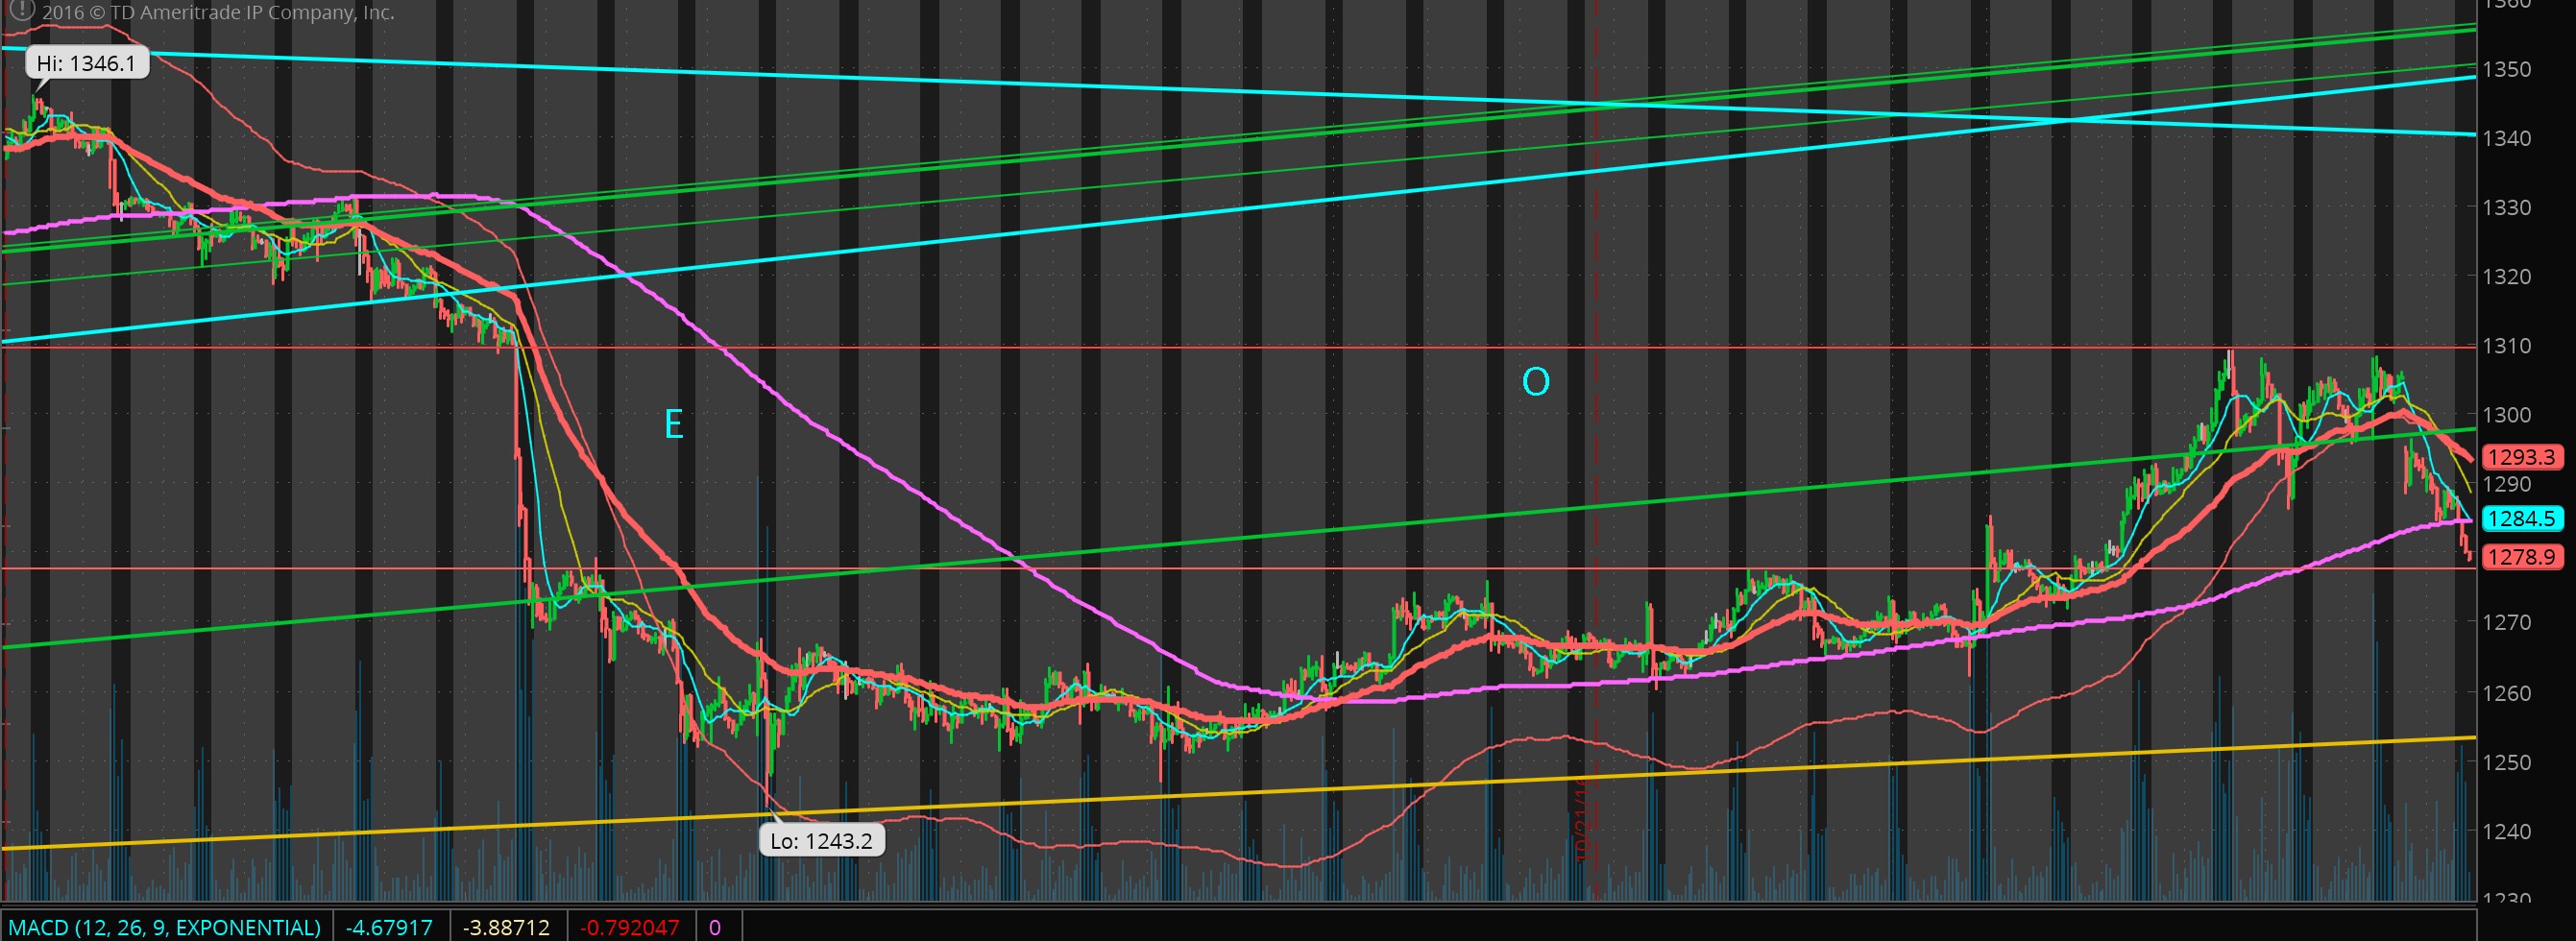Click the Hi: 1346.1 price bubble
The width and height of the screenshot is (2576, 941).
tap(86, 64)
